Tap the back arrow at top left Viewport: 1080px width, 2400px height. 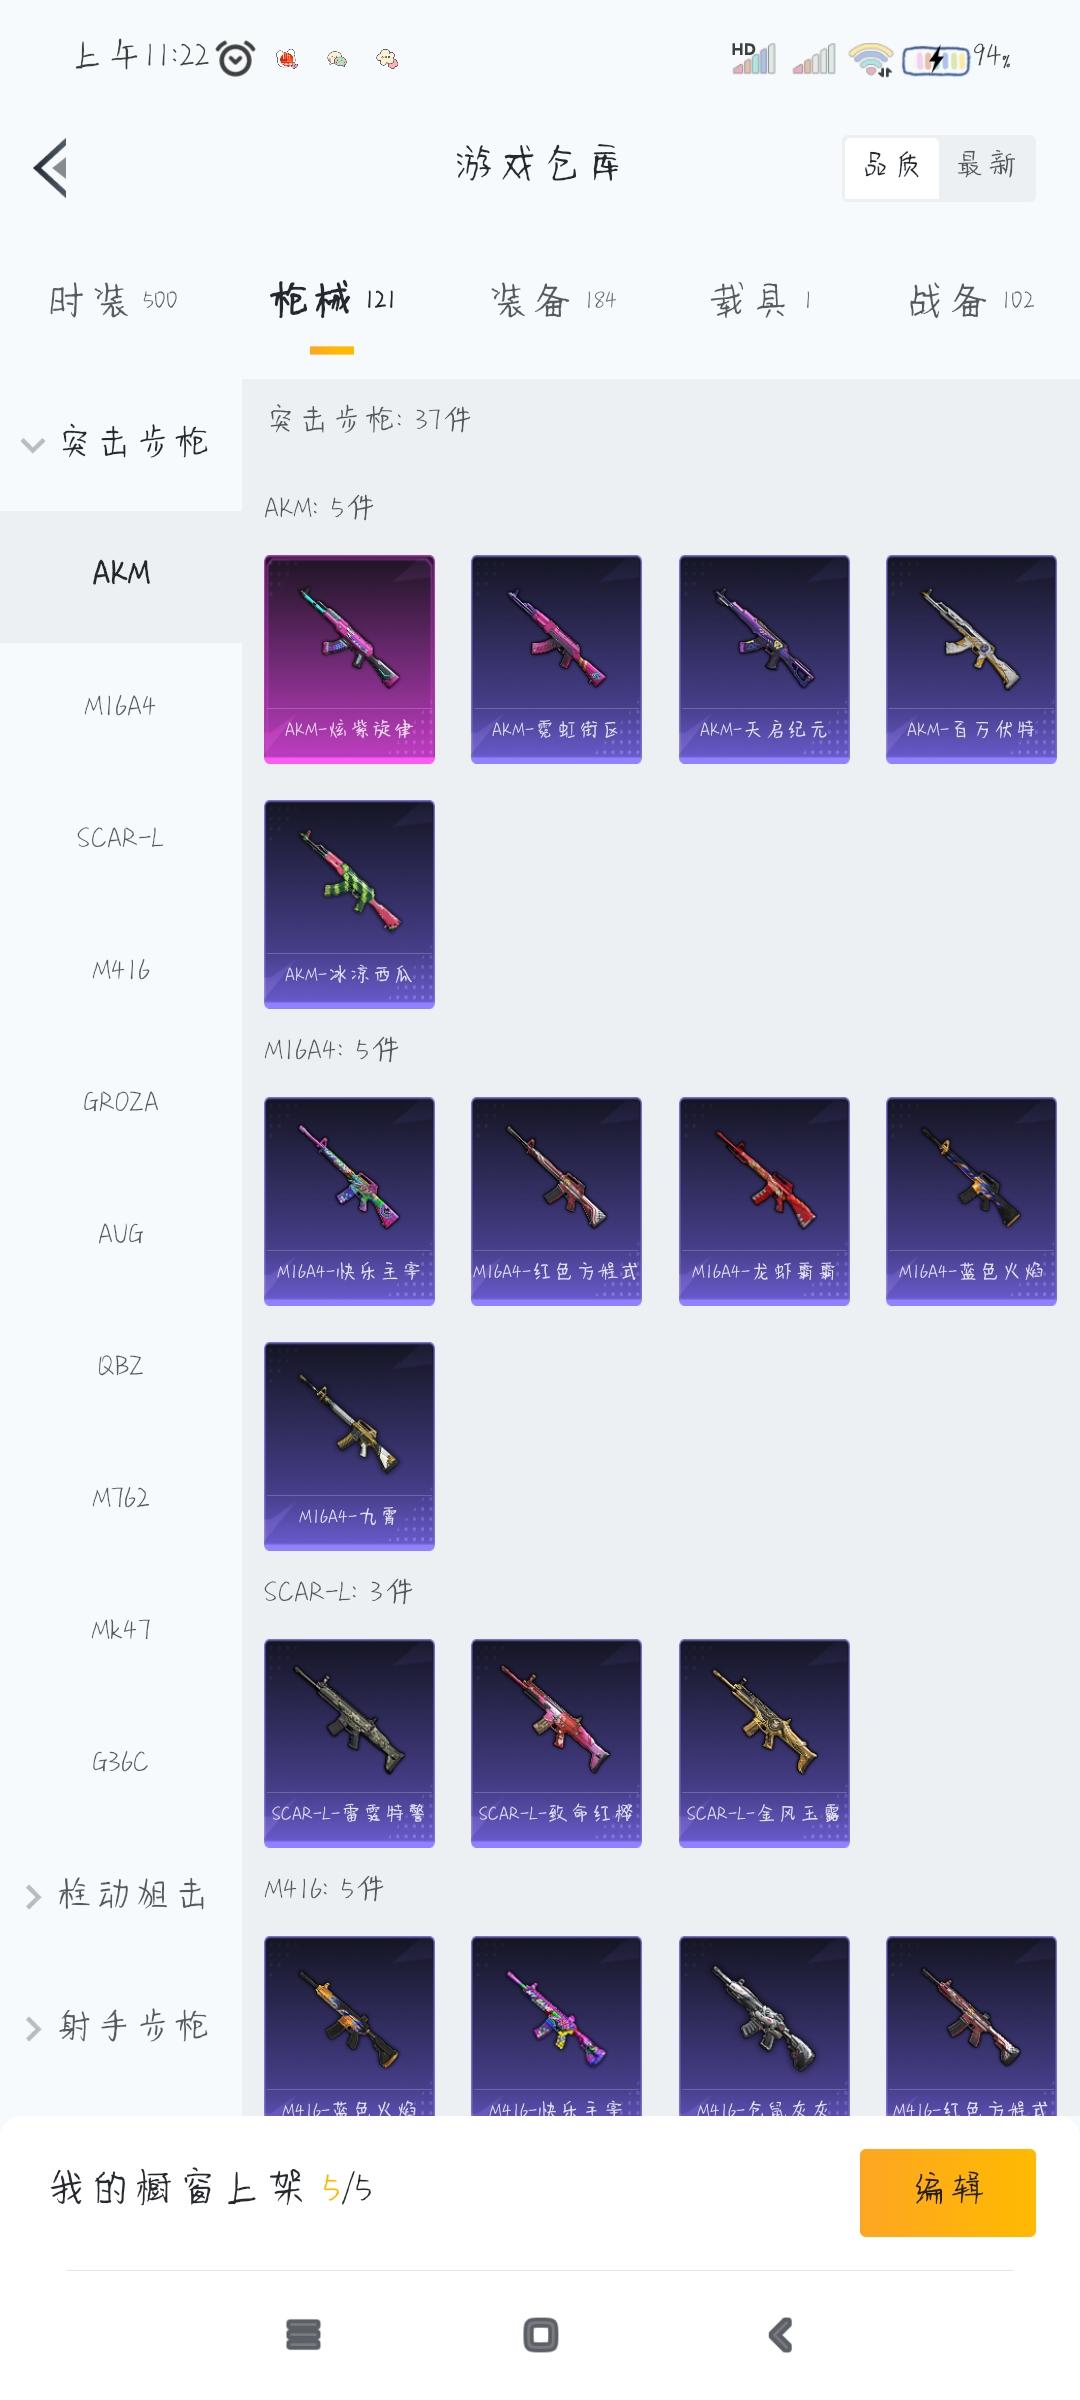click(x=51, y=167)
